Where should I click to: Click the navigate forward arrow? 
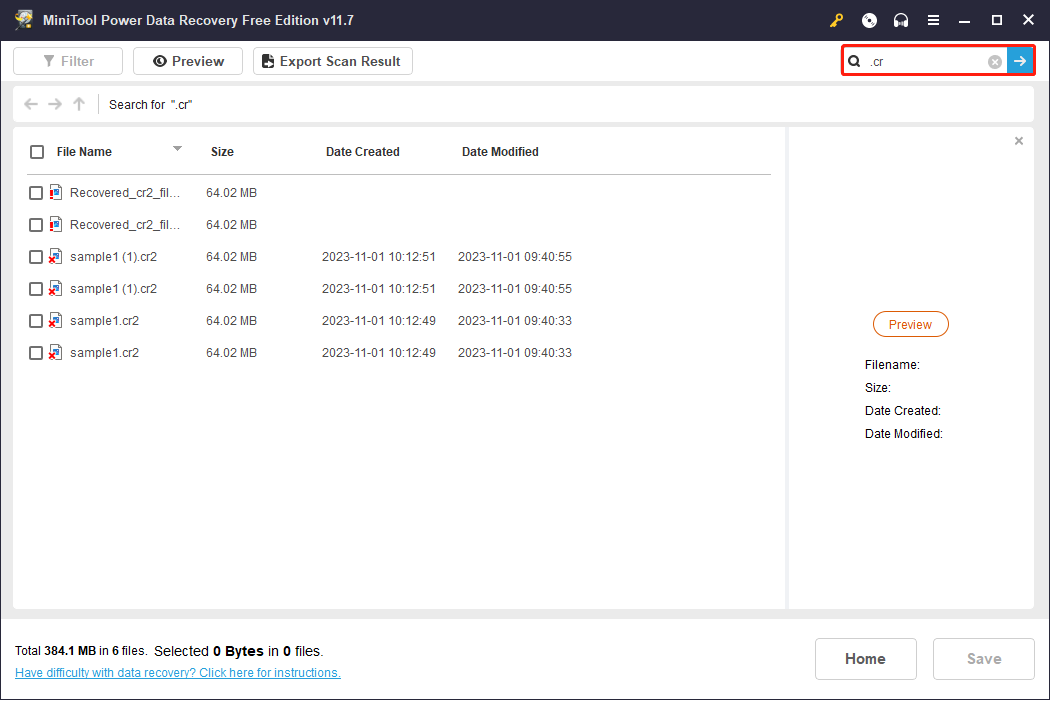54,104
